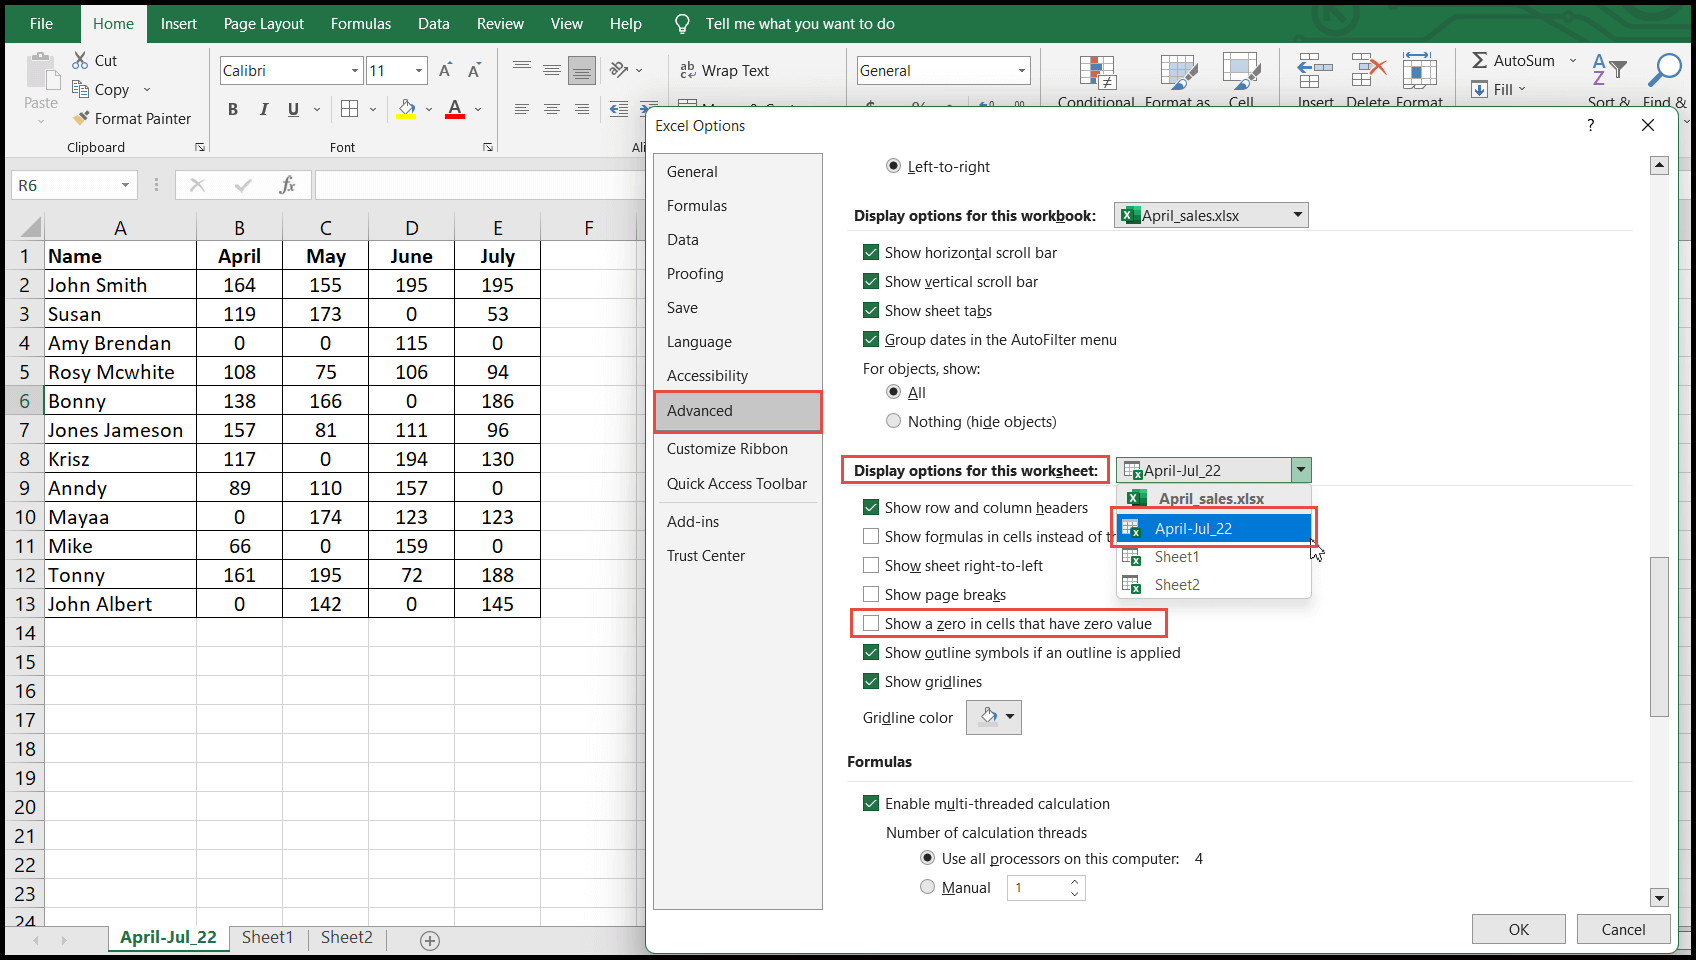This screenshot has height=960, width=1696.
Task: Open Format as Table icon
Action: [x=1178, y=73]
